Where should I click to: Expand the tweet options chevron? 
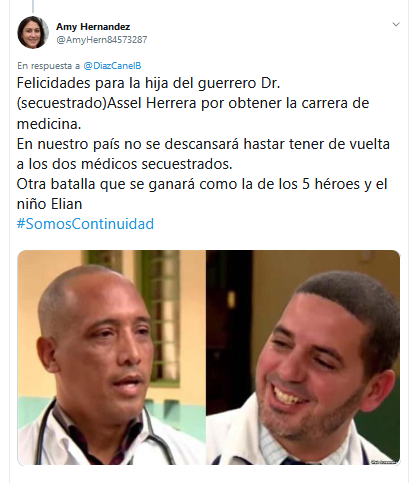click(x=396, y=24)
